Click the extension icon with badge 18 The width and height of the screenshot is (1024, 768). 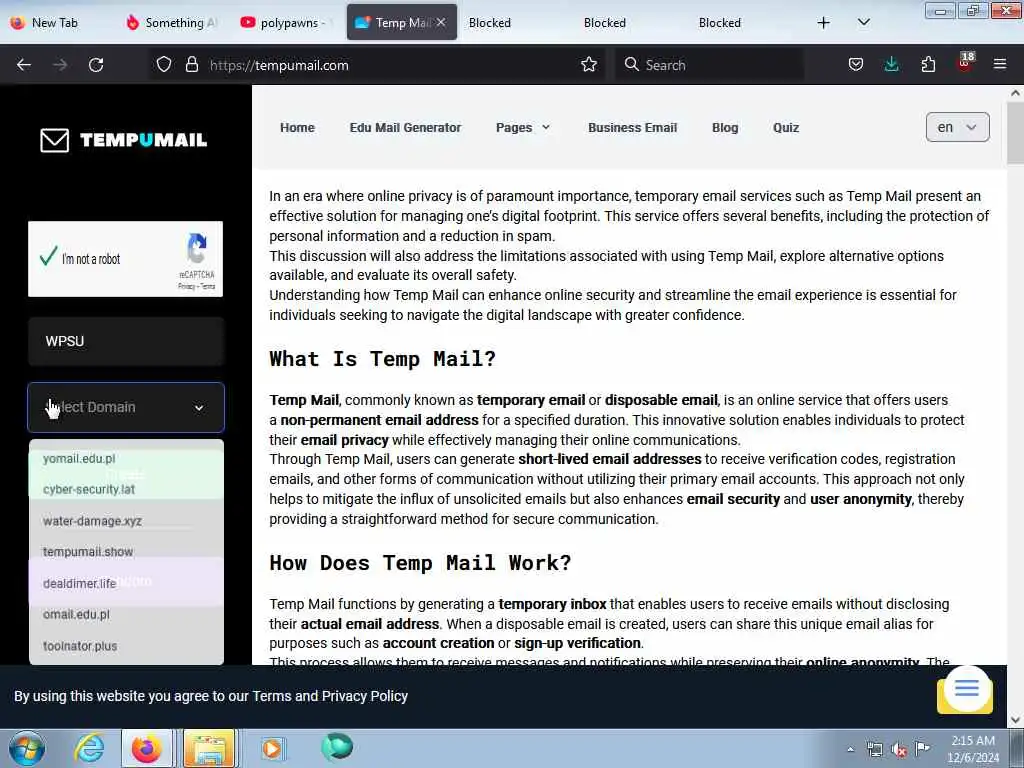click(x=965, y=63)
